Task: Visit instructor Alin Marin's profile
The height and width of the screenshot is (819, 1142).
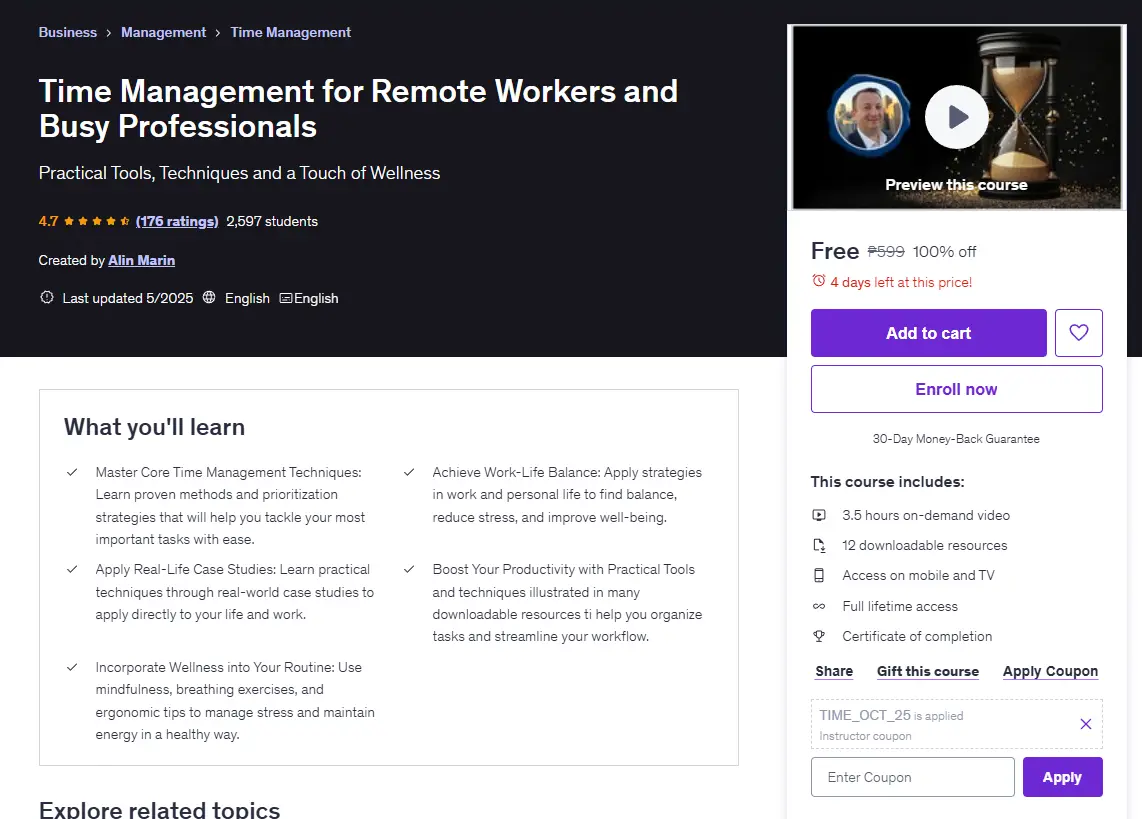Action: (141, 261)
